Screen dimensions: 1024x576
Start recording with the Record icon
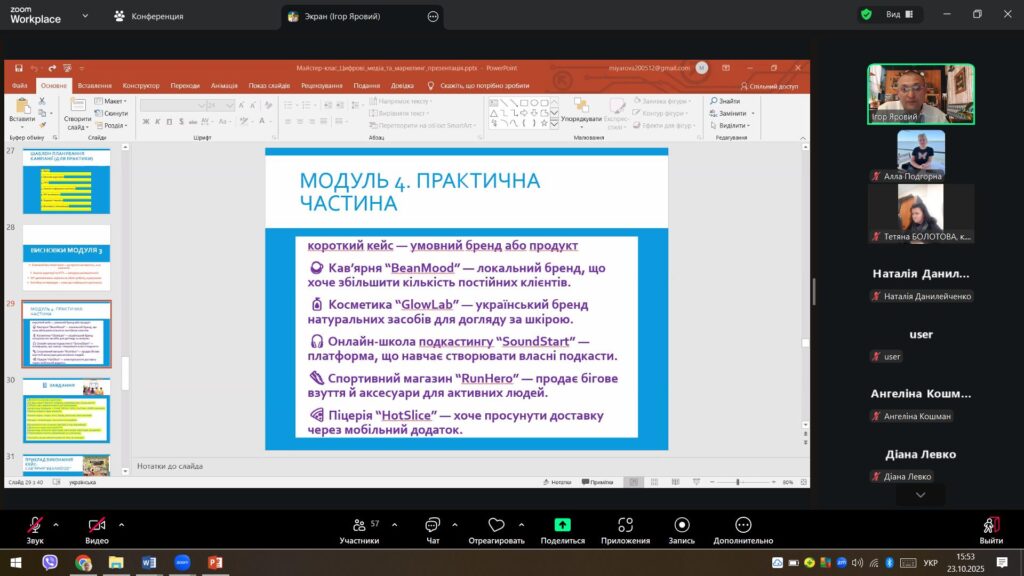click(682, 525)
